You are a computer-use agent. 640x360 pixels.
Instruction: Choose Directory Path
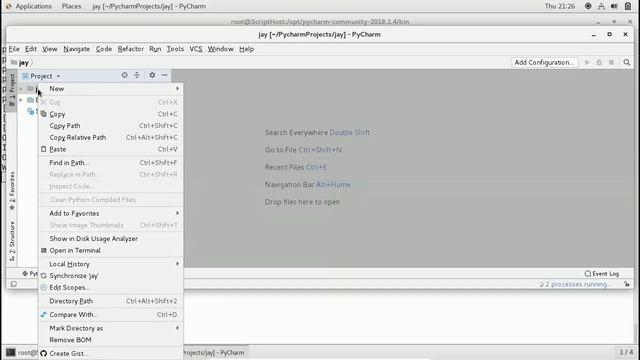click(111, 301)
